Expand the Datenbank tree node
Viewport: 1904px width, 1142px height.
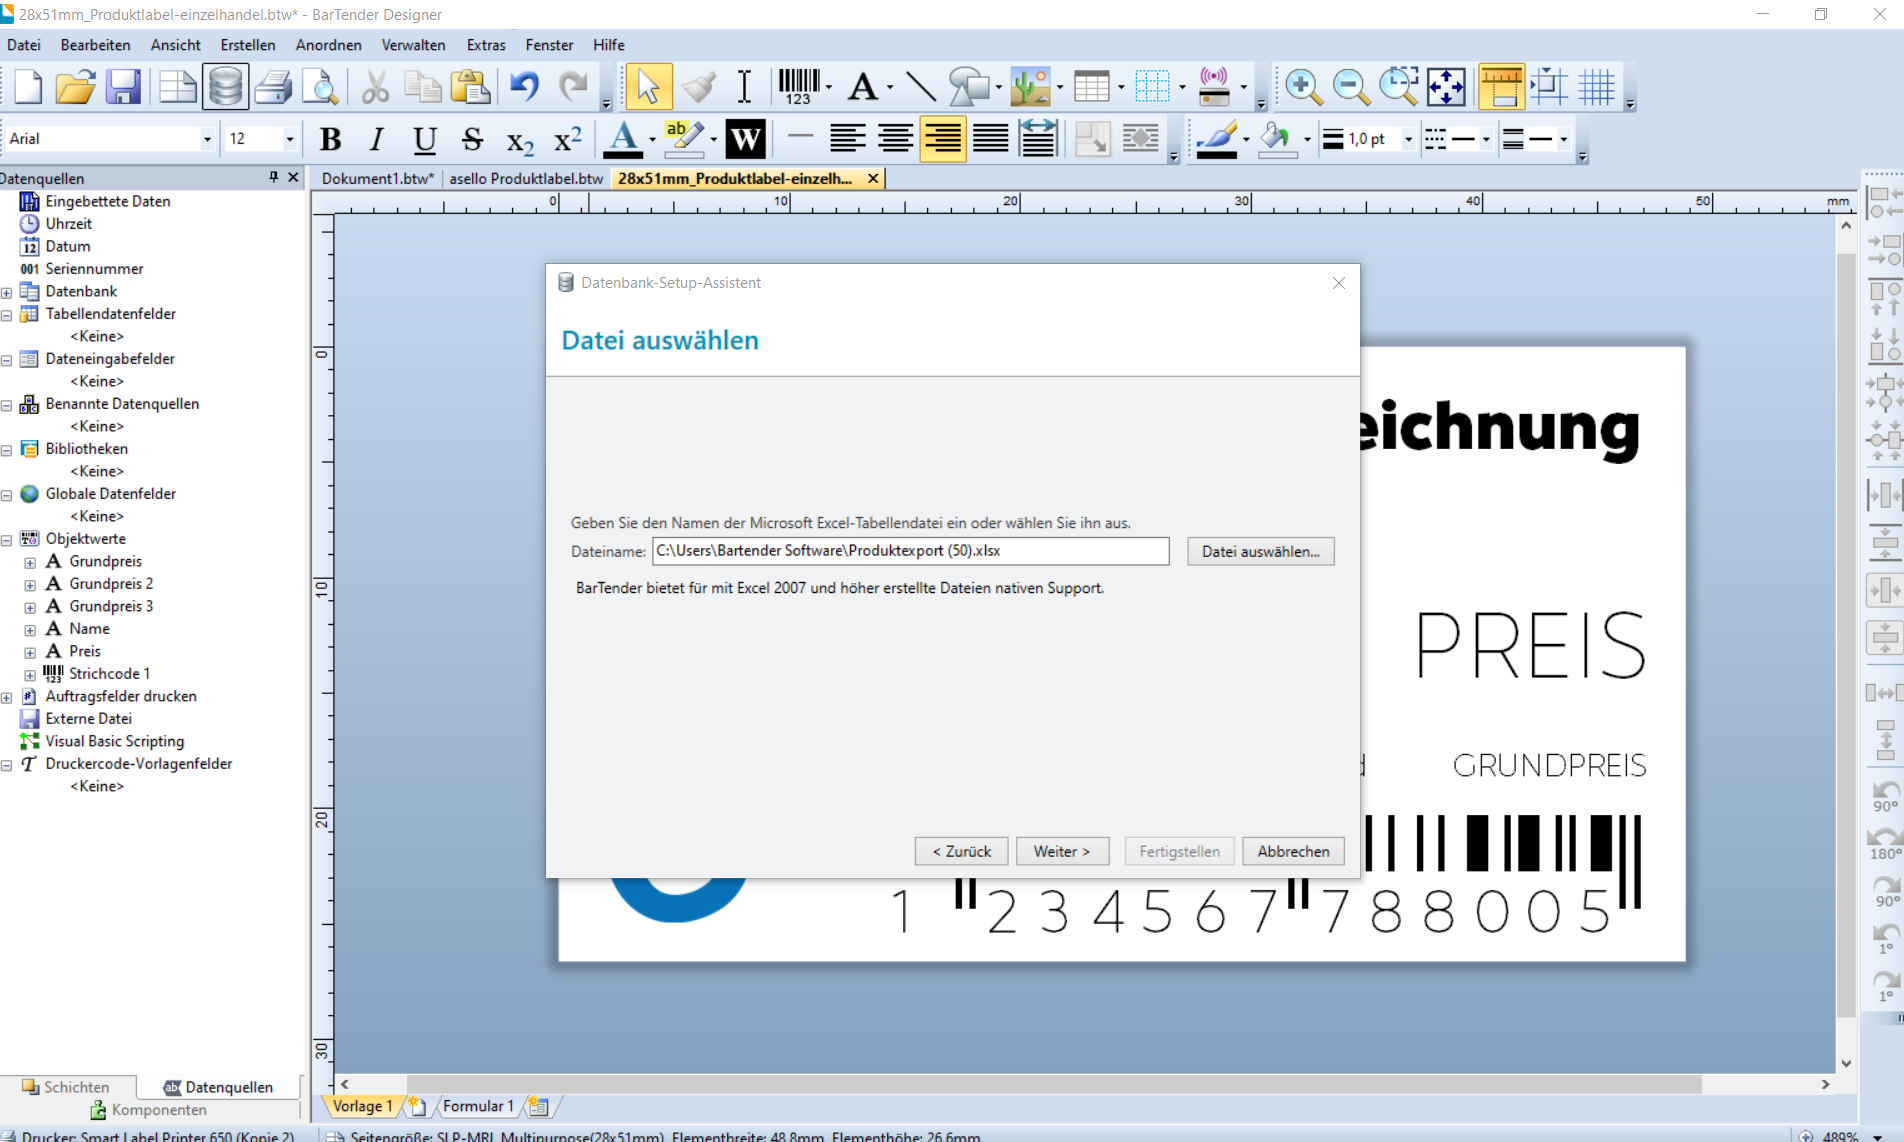(x=7, y=292)
